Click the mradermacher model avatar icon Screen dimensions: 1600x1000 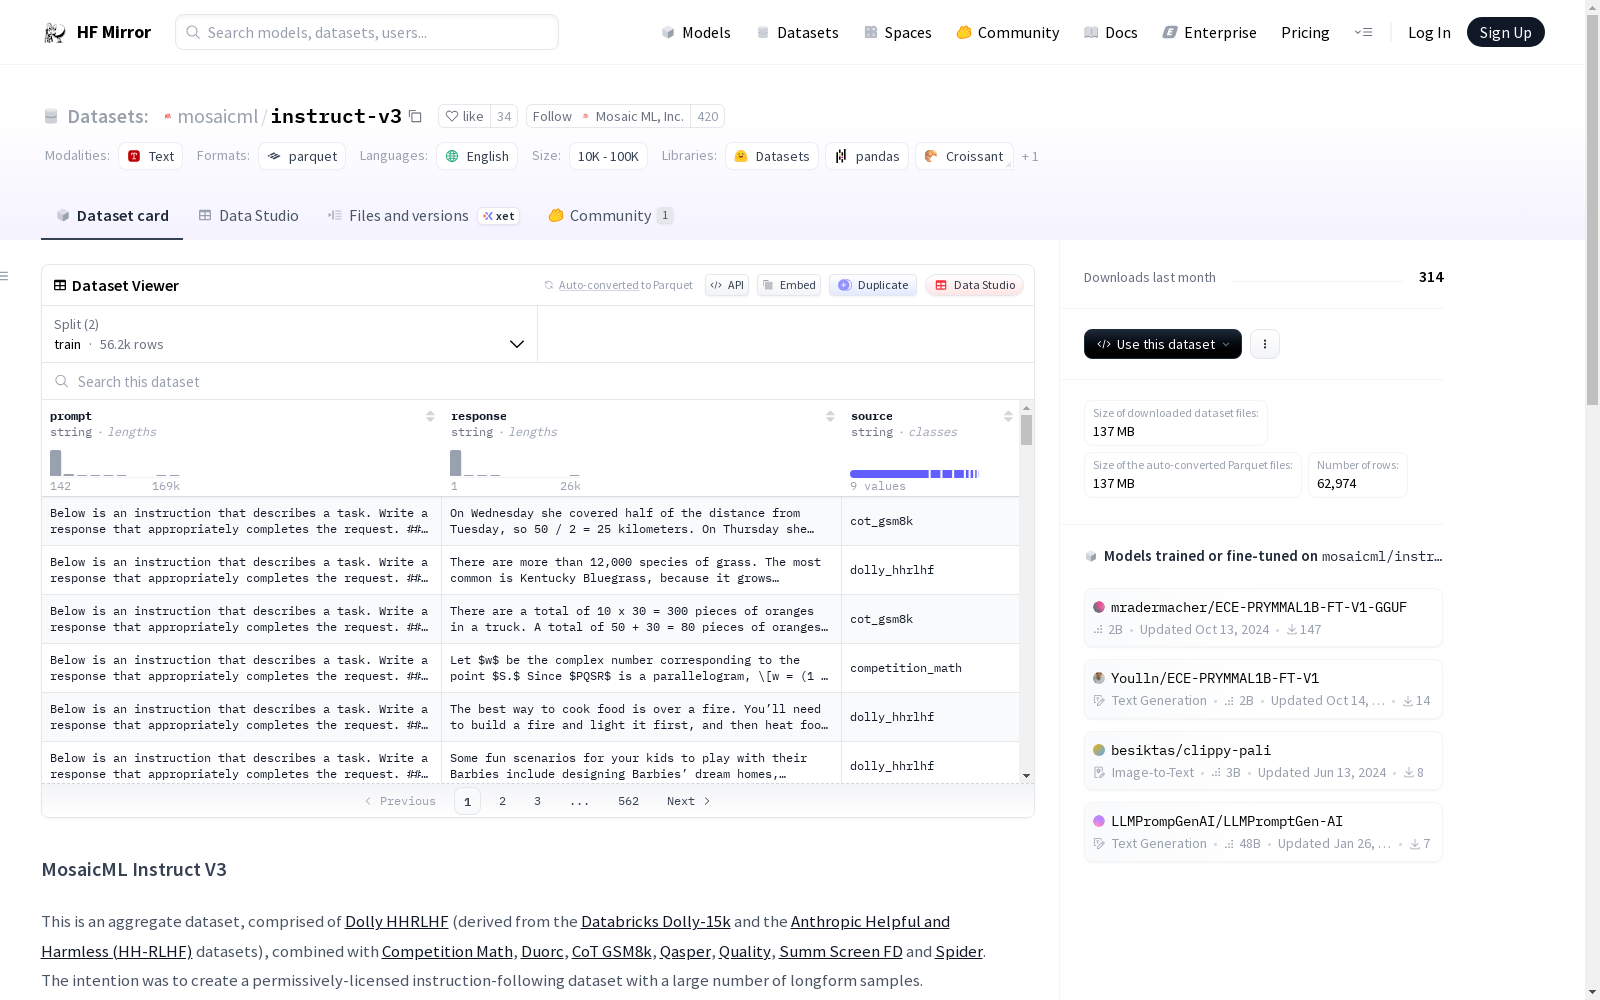(x=1099, y=607)
